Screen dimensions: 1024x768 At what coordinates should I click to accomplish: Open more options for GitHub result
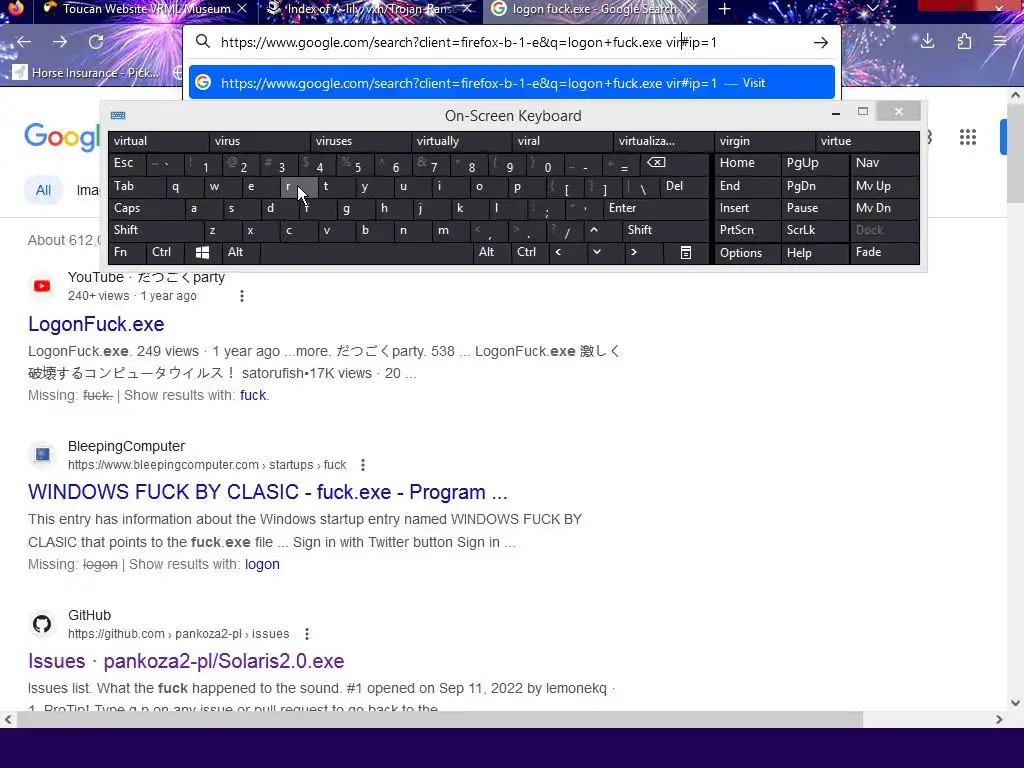(x=307, y=634)
